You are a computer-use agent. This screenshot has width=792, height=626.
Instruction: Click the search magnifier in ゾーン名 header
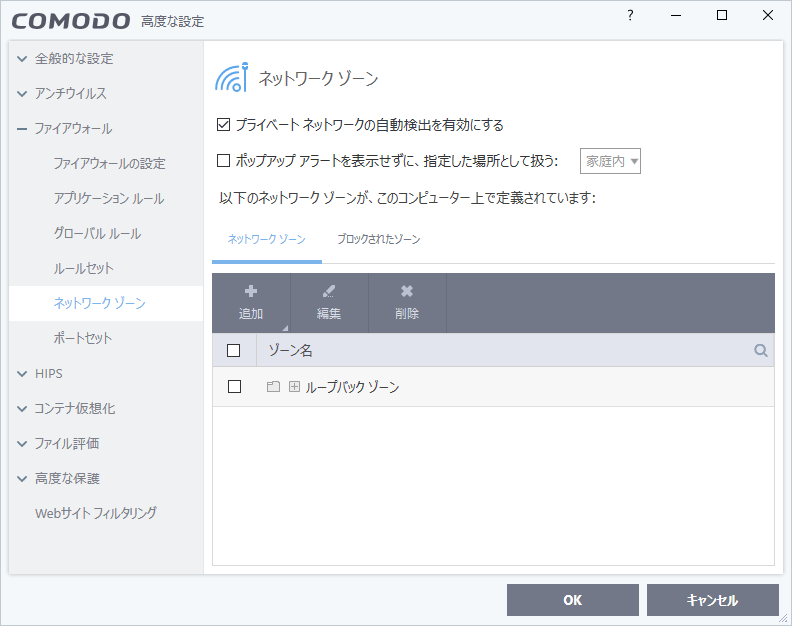pyautogui.click(x=761, y=351)
